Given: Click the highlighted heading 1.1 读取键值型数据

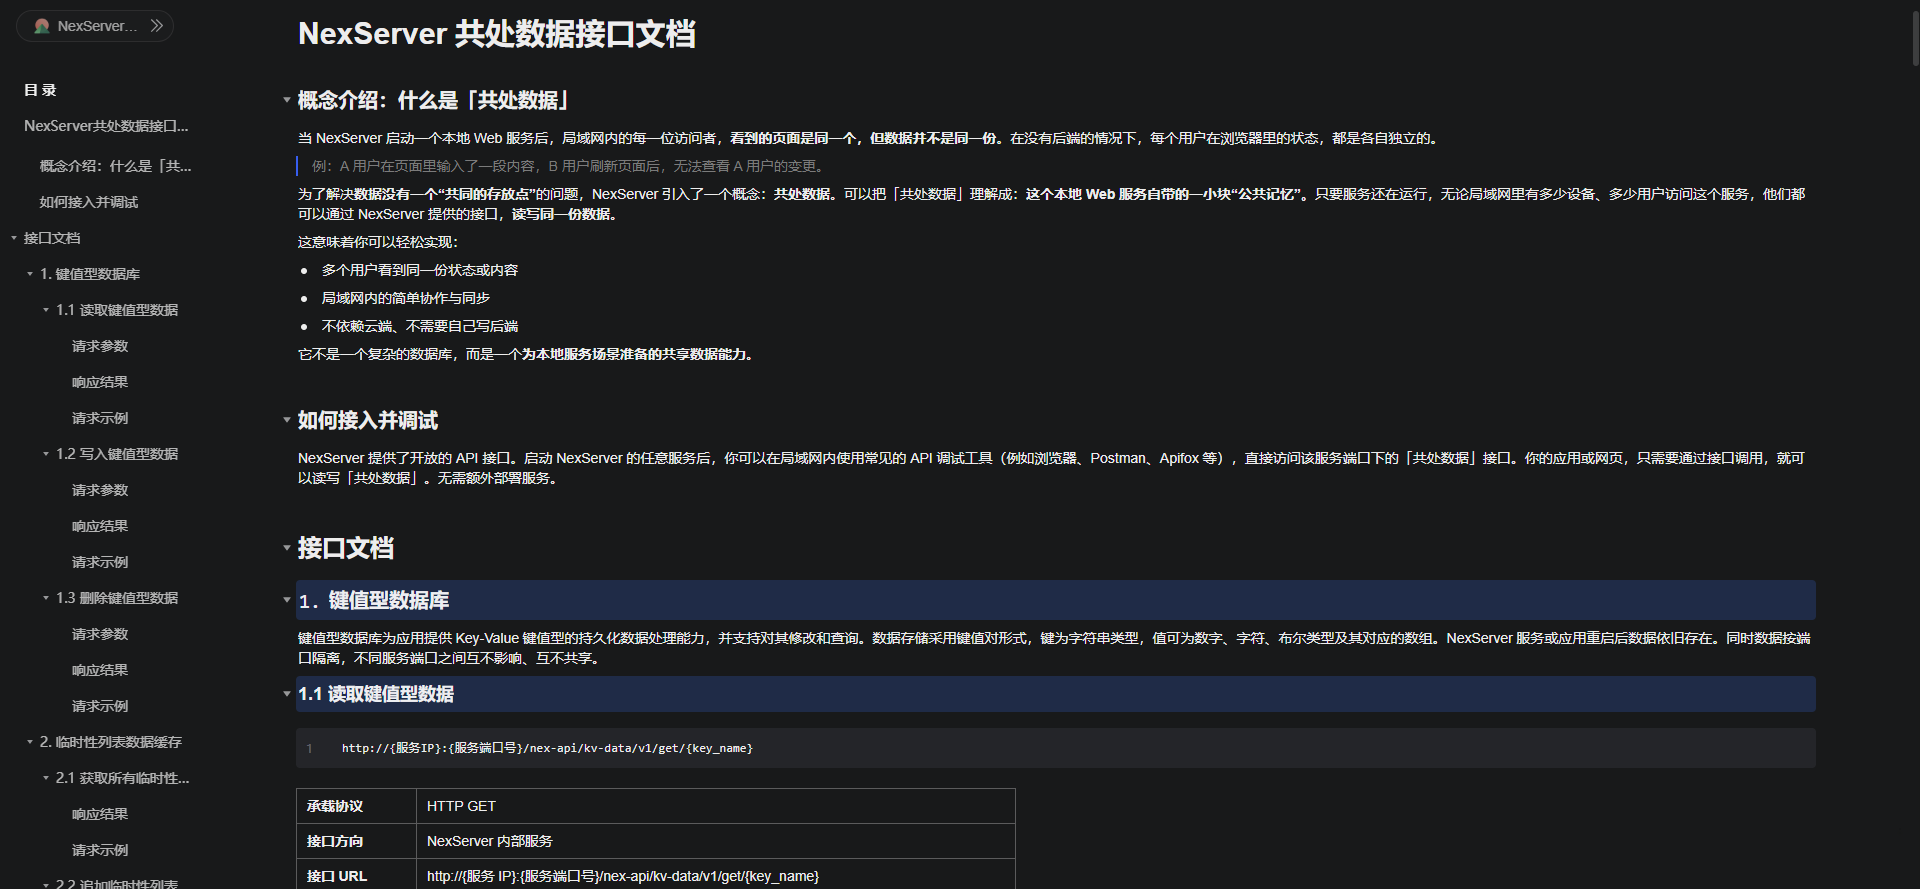Looking at the screenshot, I should click(x=1056, y=694).
